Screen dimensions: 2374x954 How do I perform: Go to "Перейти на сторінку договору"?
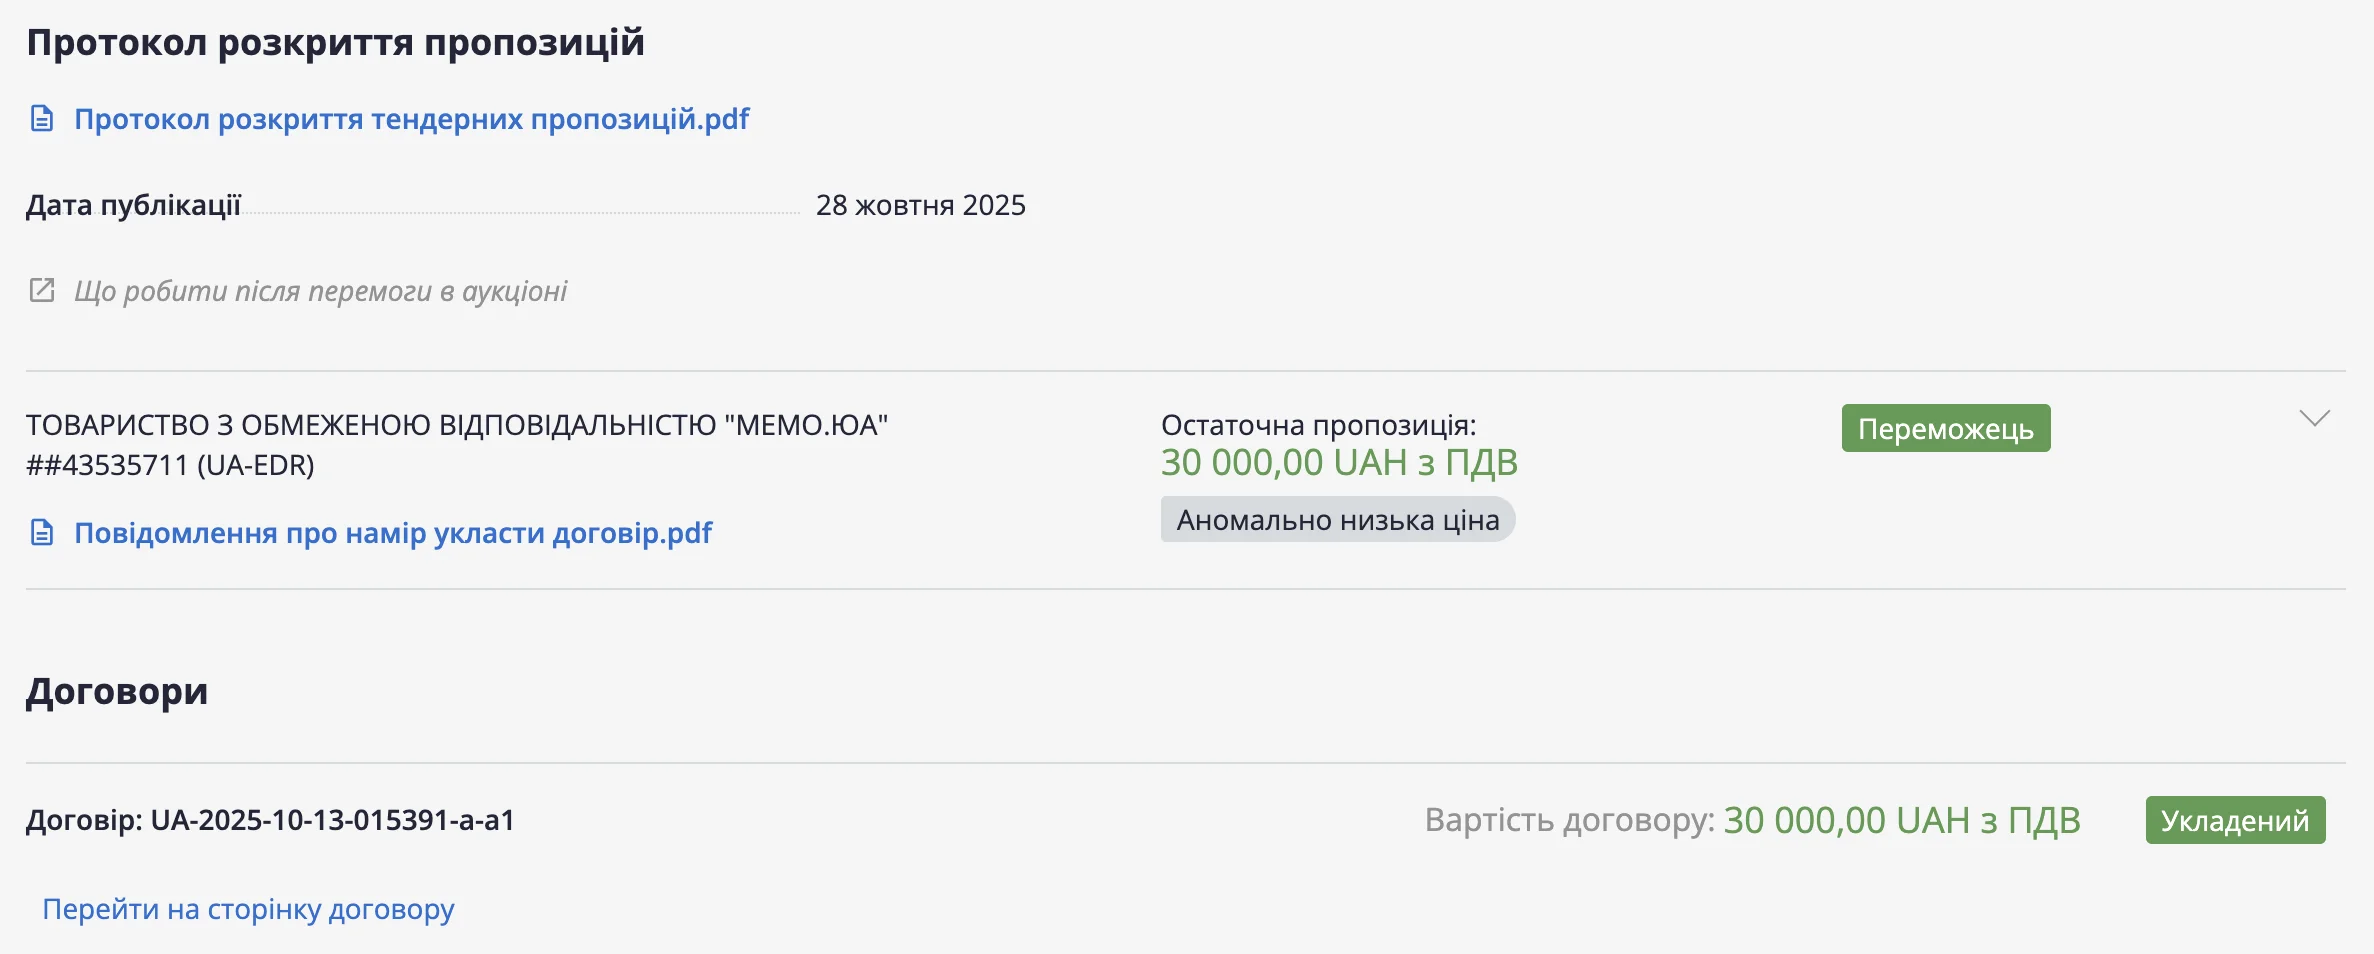tap(248, 909)
